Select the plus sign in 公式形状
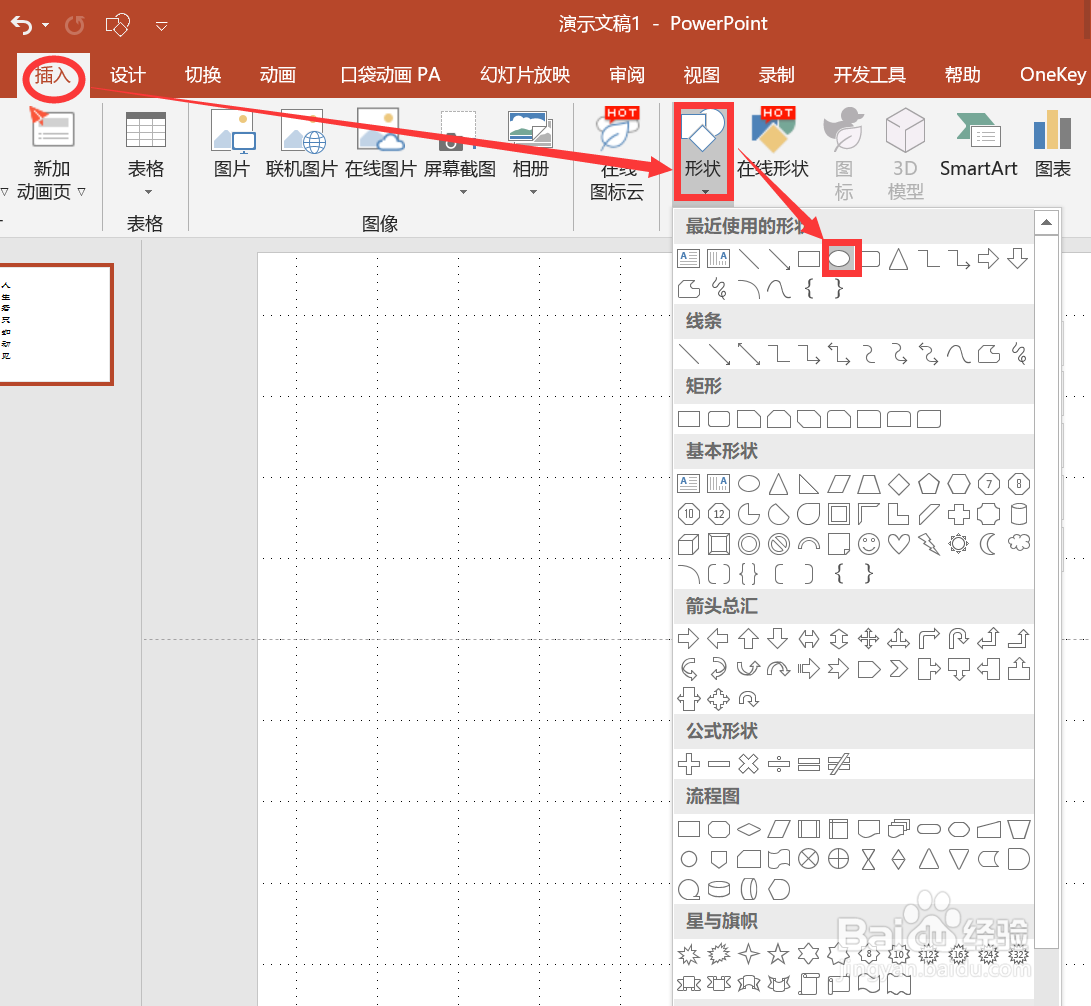 tap(689, 764)
